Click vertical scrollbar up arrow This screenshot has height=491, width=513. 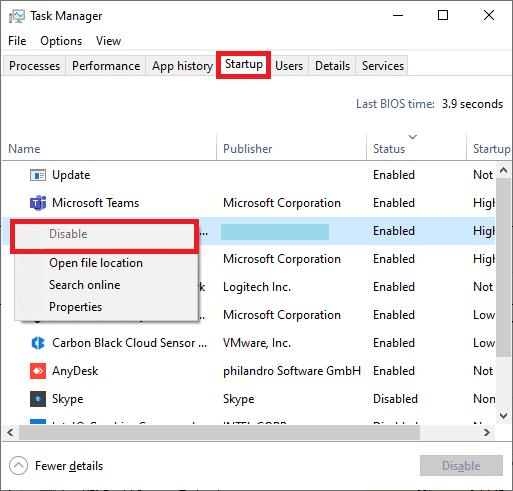click(503, 171)
